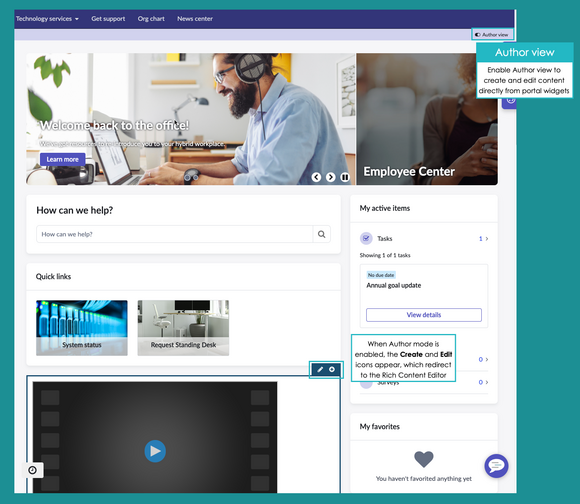The image size is (580, 504).
Task: Click the How can we help search field
Action: pyautogui.click(x=175, y=234)
